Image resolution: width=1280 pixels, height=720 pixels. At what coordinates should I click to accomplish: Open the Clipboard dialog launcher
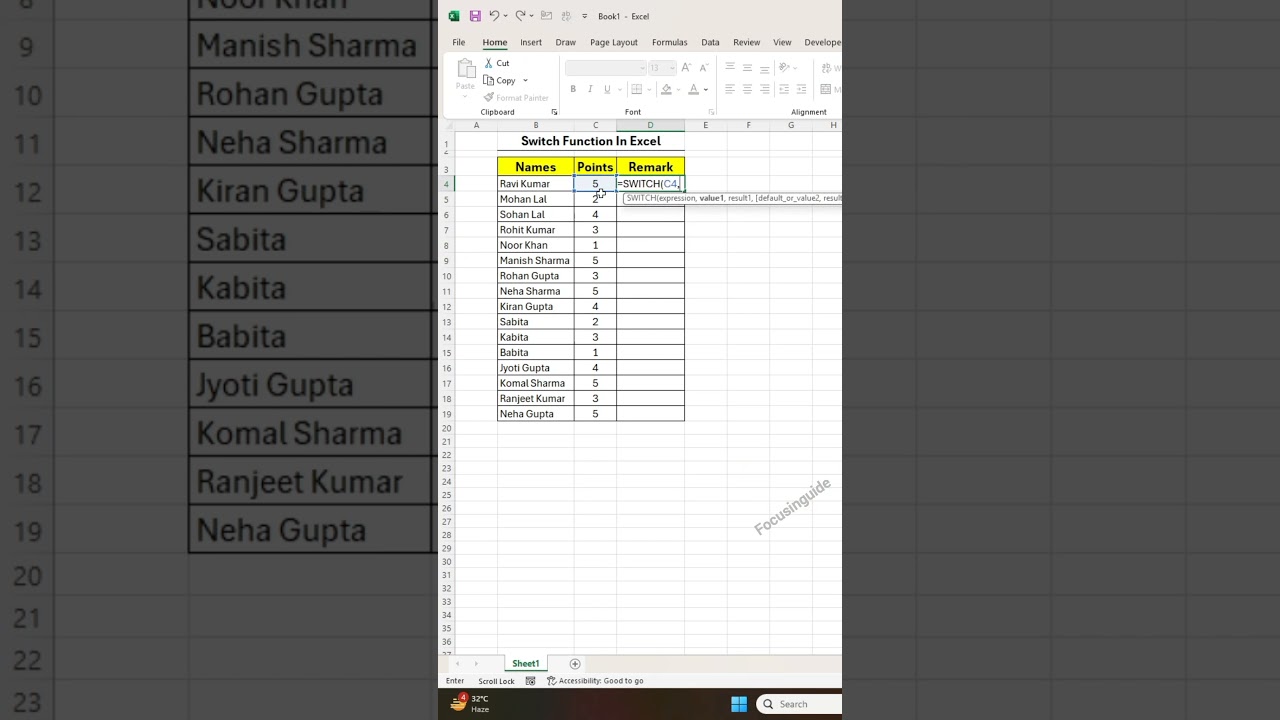coord(554,112)
